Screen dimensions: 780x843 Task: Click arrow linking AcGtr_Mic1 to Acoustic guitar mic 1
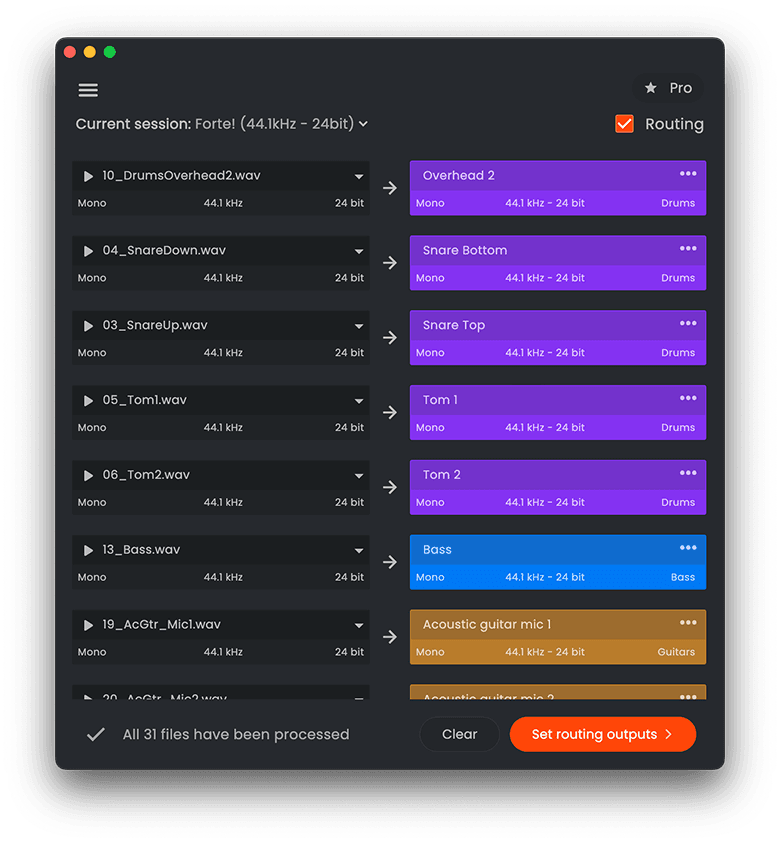(390, 637)
